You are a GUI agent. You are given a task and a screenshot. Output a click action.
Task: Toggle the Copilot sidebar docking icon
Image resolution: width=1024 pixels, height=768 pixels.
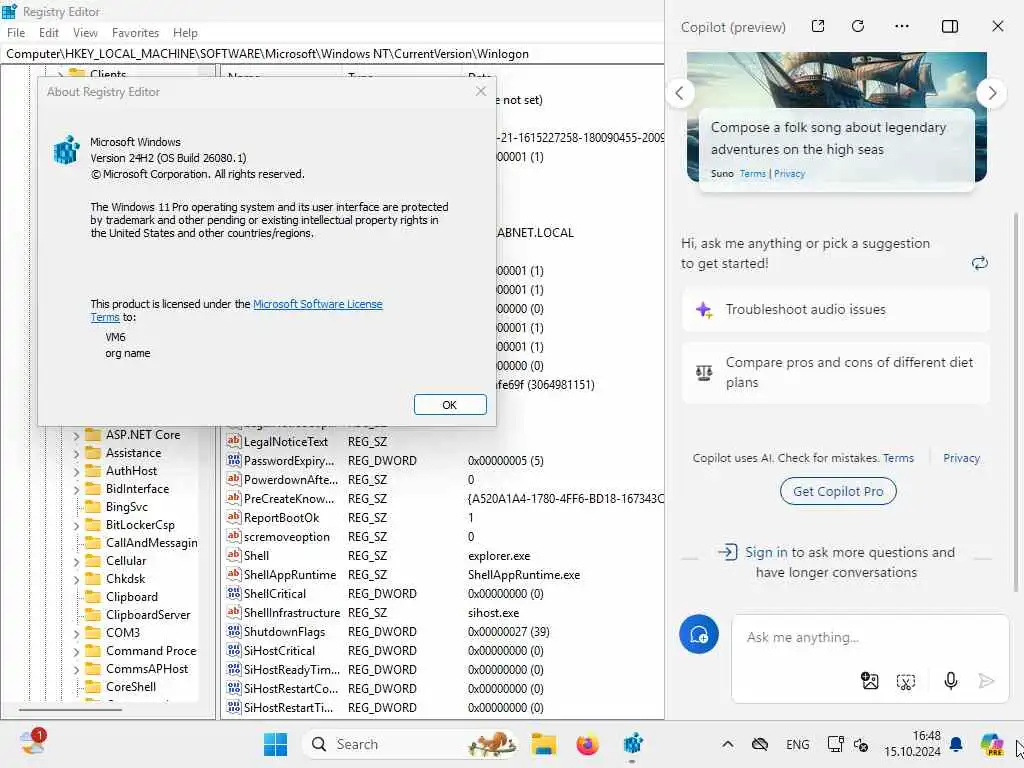[x=950, y=26]
